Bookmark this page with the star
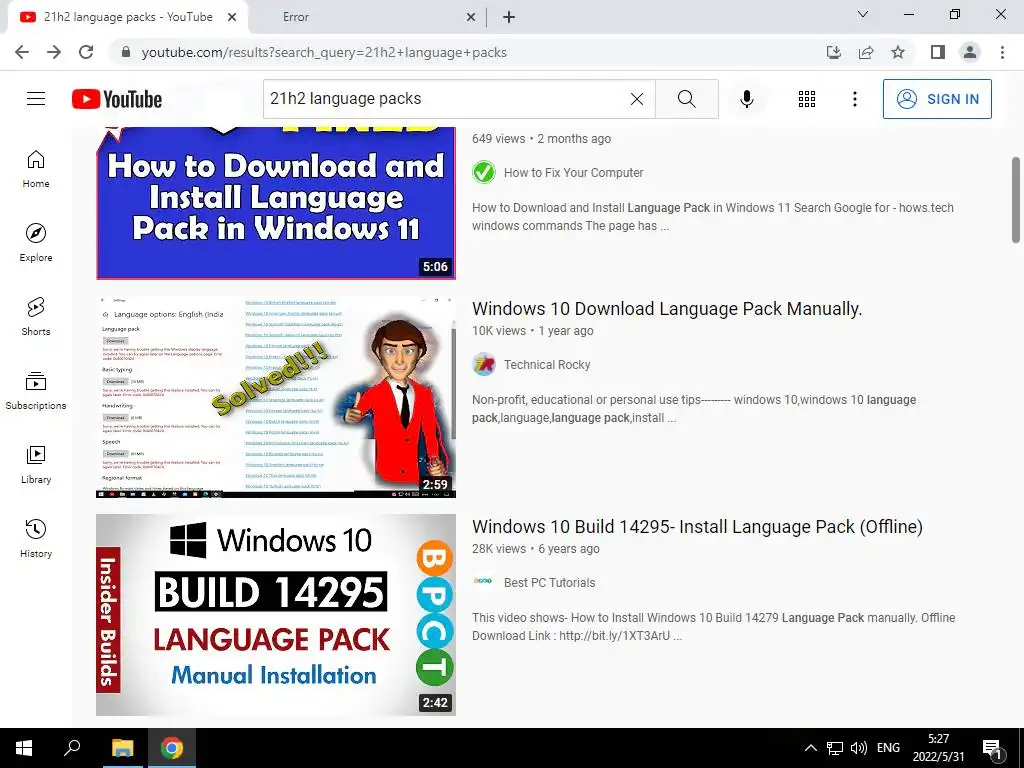The image size is (1024, 768). coord(898,52)
